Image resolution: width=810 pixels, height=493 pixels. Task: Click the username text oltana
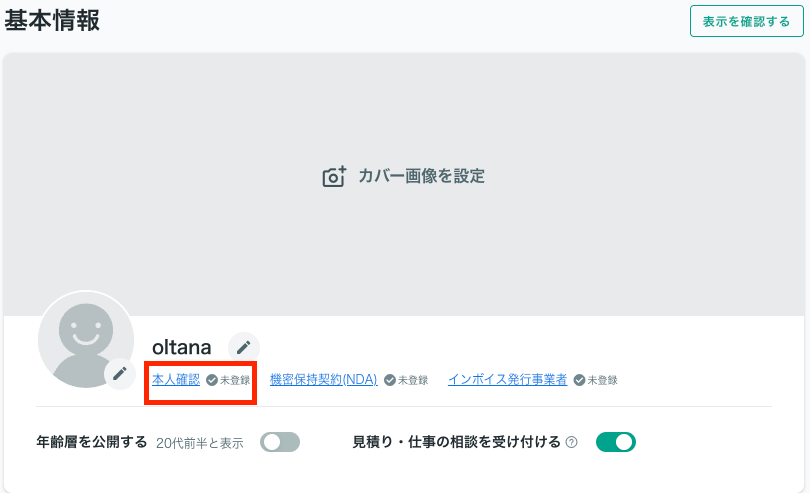tap(182, 347)
